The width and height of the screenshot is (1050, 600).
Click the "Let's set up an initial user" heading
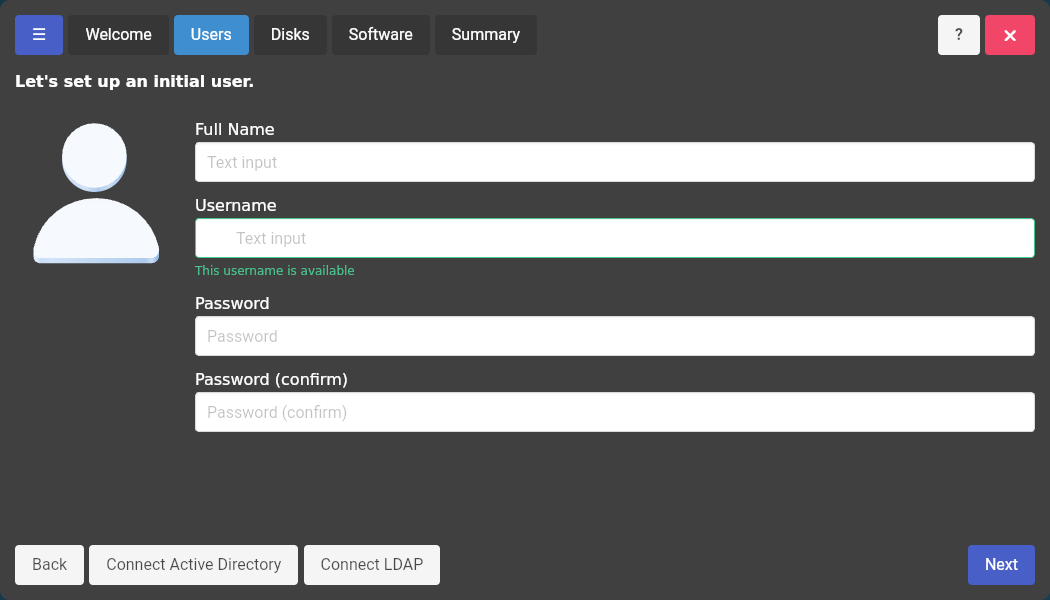pos(134,82)
